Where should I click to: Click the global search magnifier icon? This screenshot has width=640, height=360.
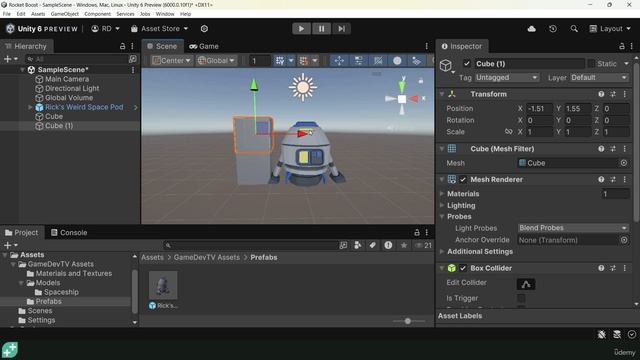point(574,29)
